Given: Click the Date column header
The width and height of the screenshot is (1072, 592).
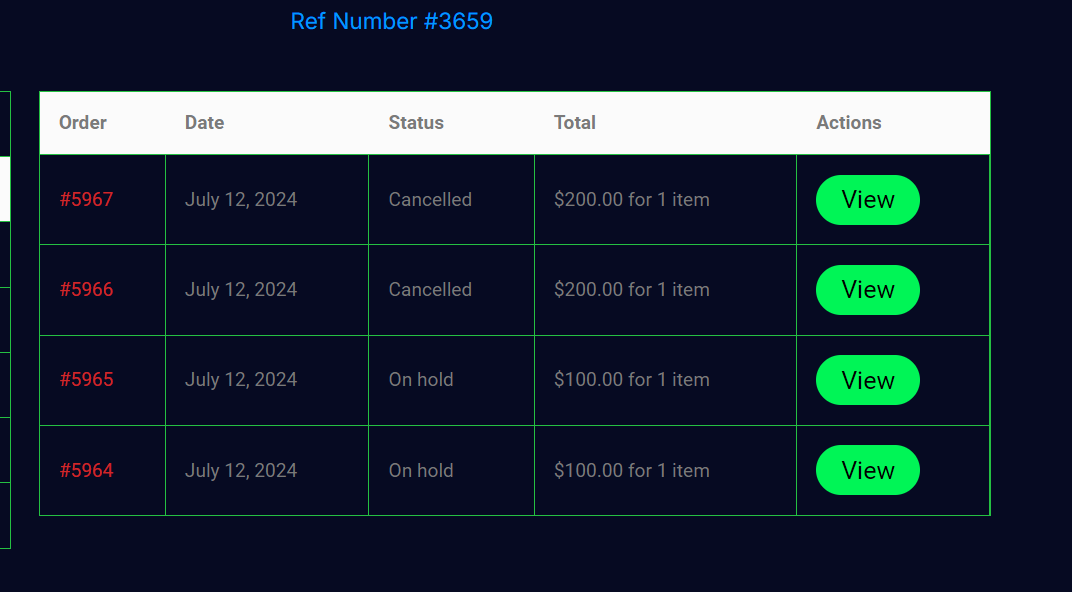Looking at the screenshot, I should pos(204,123).
